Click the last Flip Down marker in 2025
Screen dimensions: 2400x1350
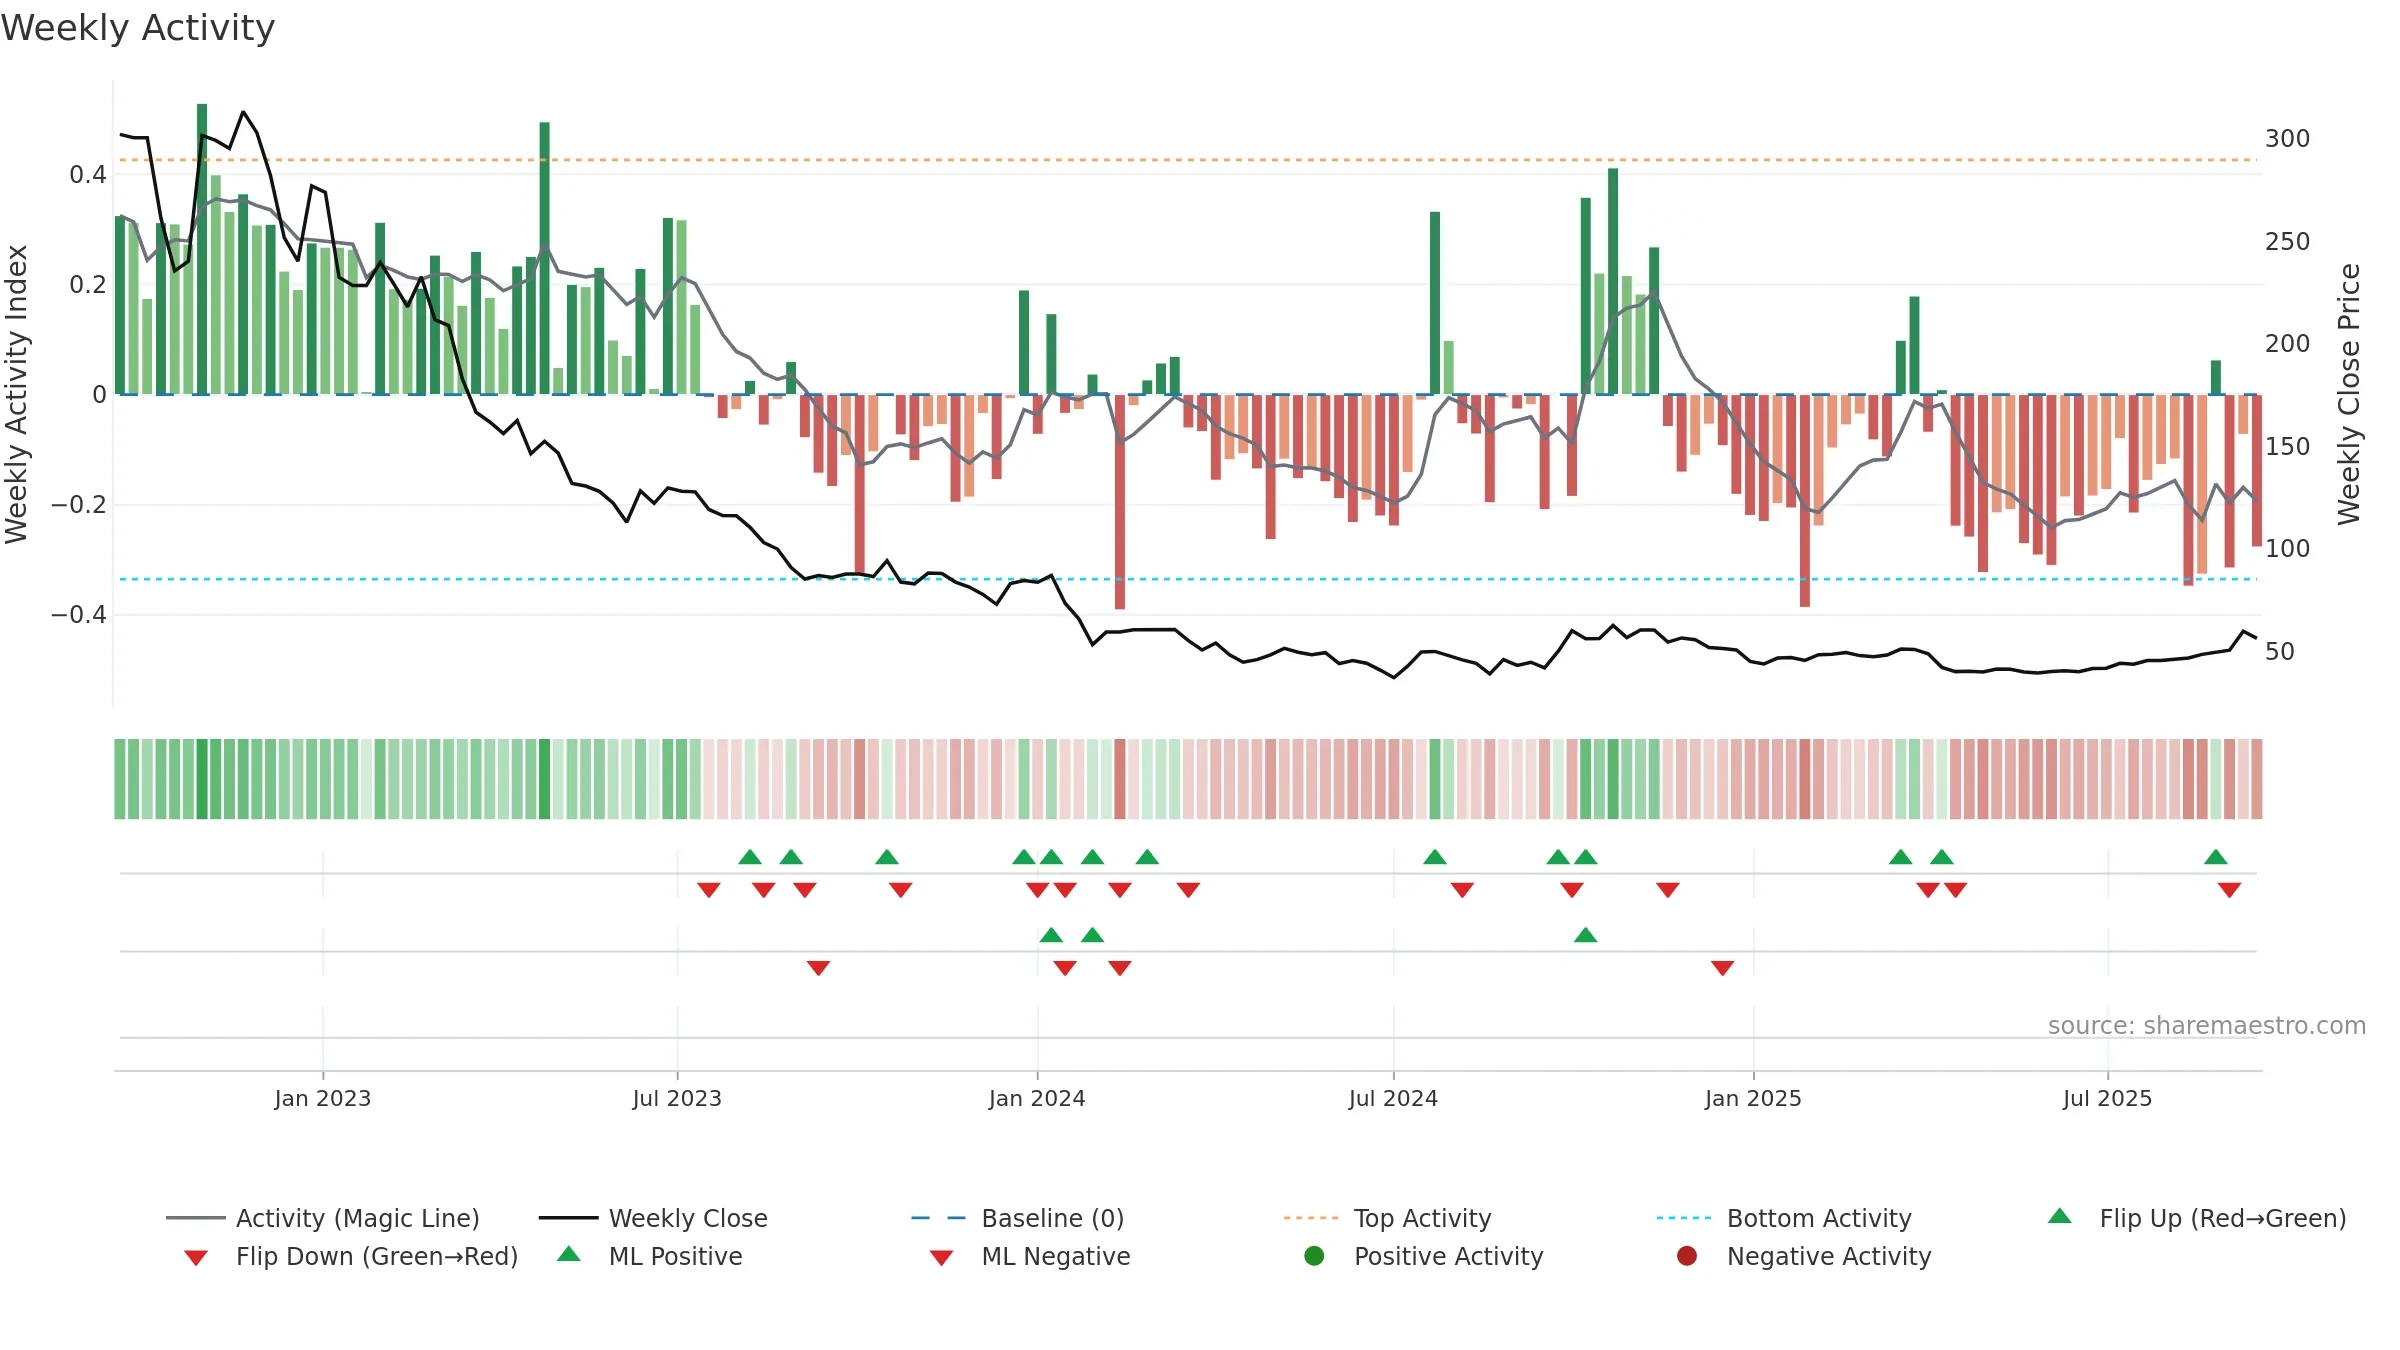[x=2229, y=889]
